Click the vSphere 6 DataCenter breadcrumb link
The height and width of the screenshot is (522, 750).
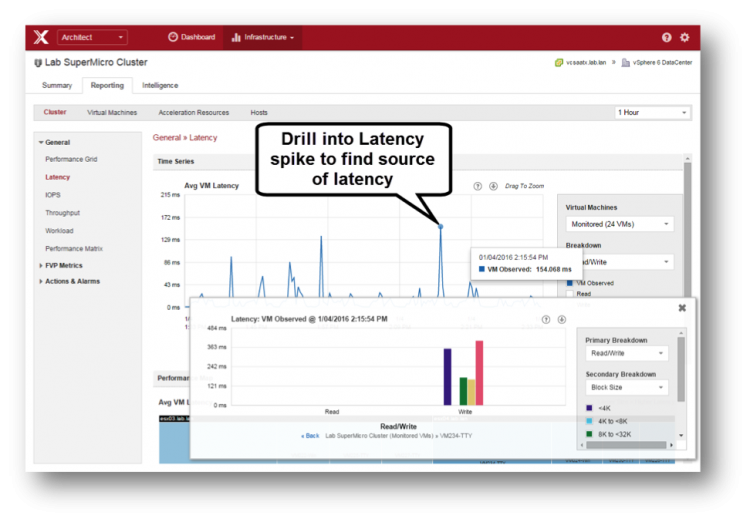click(x=662, y=63)
